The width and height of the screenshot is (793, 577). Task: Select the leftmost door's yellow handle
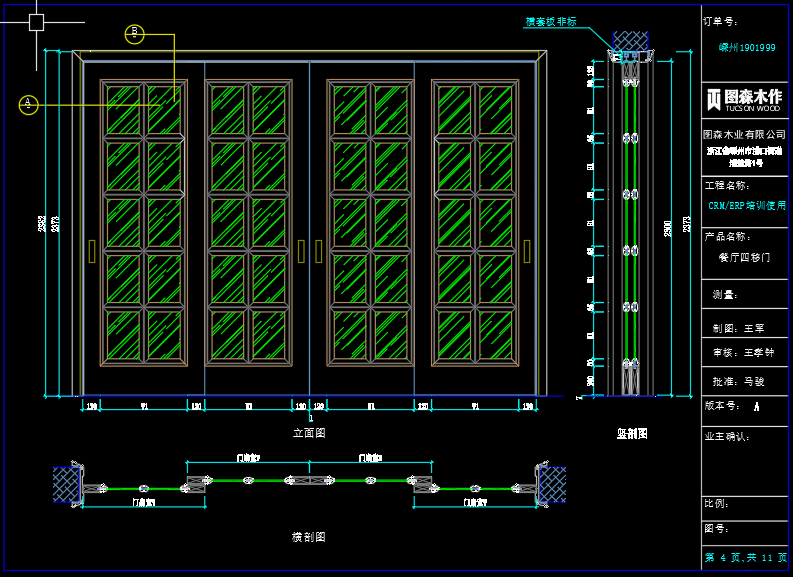coord(92,249)
